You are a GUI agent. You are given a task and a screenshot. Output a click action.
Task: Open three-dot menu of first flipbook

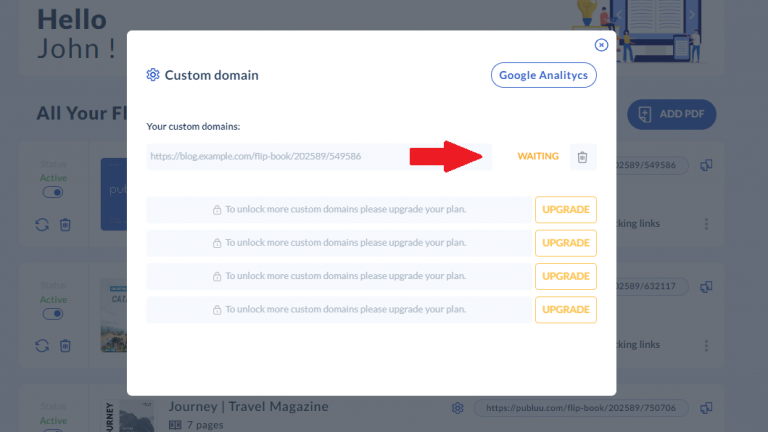point(706,224)
